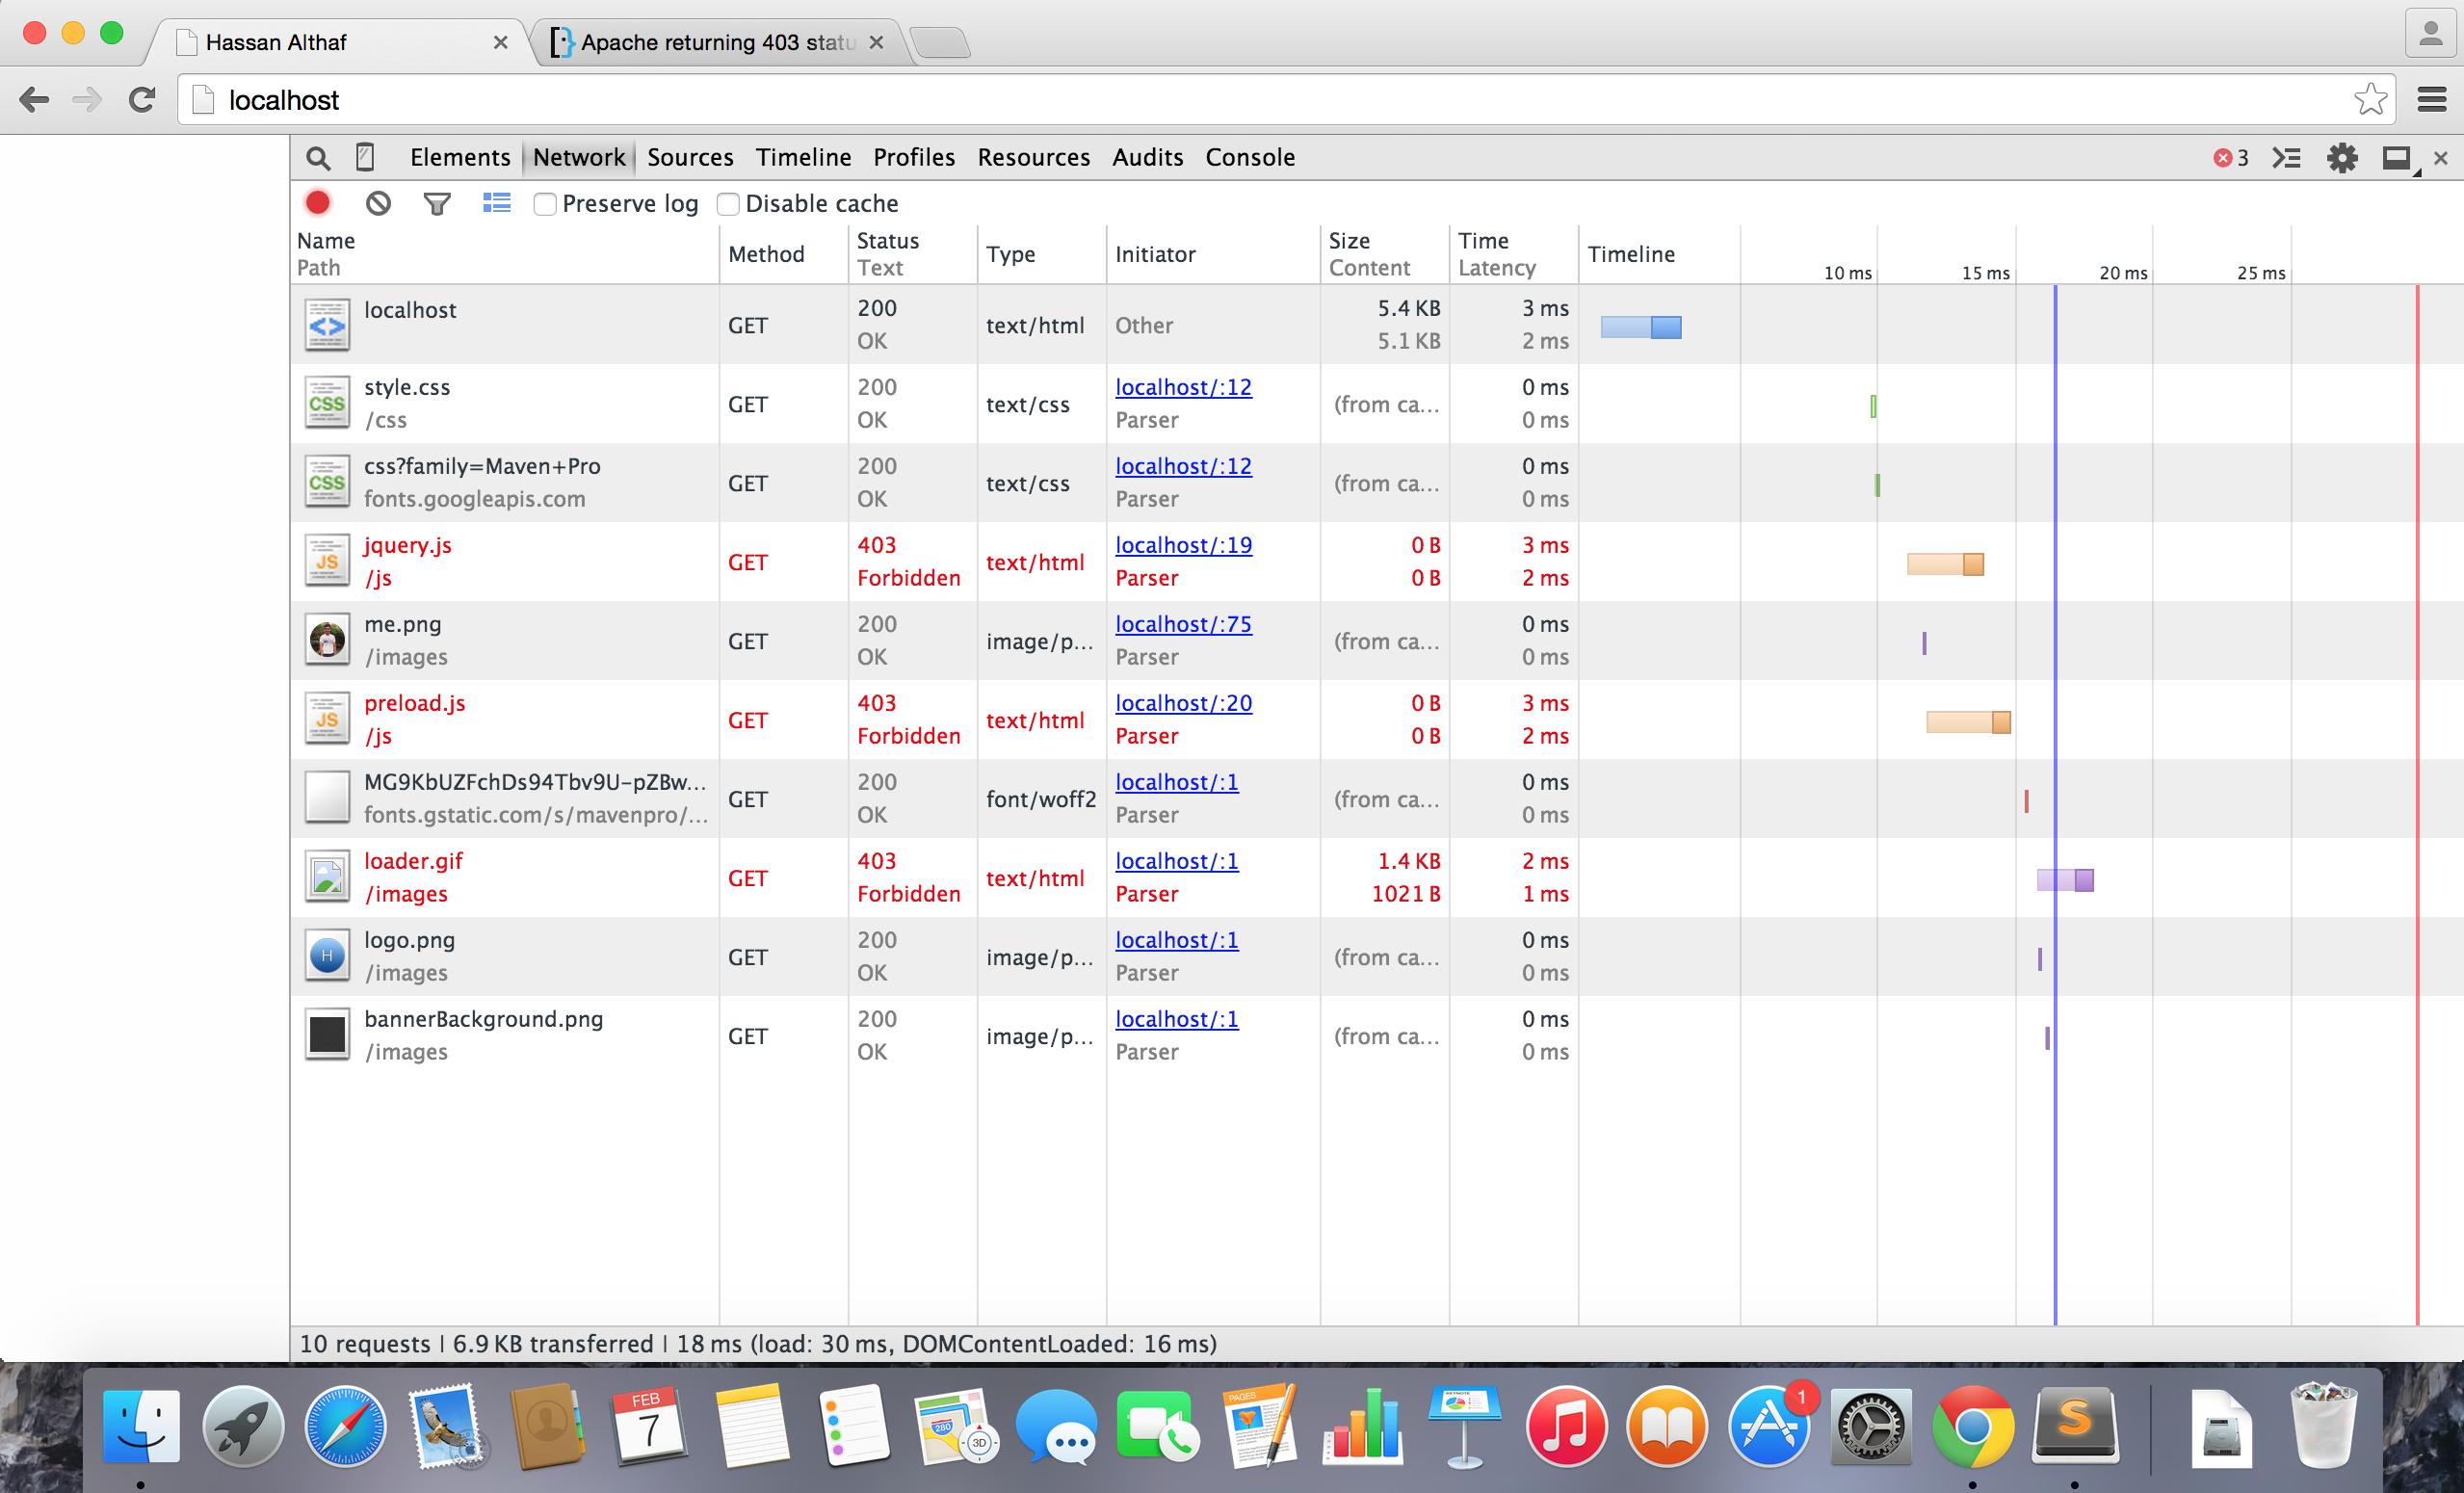The height and width of the screenshot is (1493, 2464).
Task: Click the preload.js script file icon
Action: (x=327, y=719)
